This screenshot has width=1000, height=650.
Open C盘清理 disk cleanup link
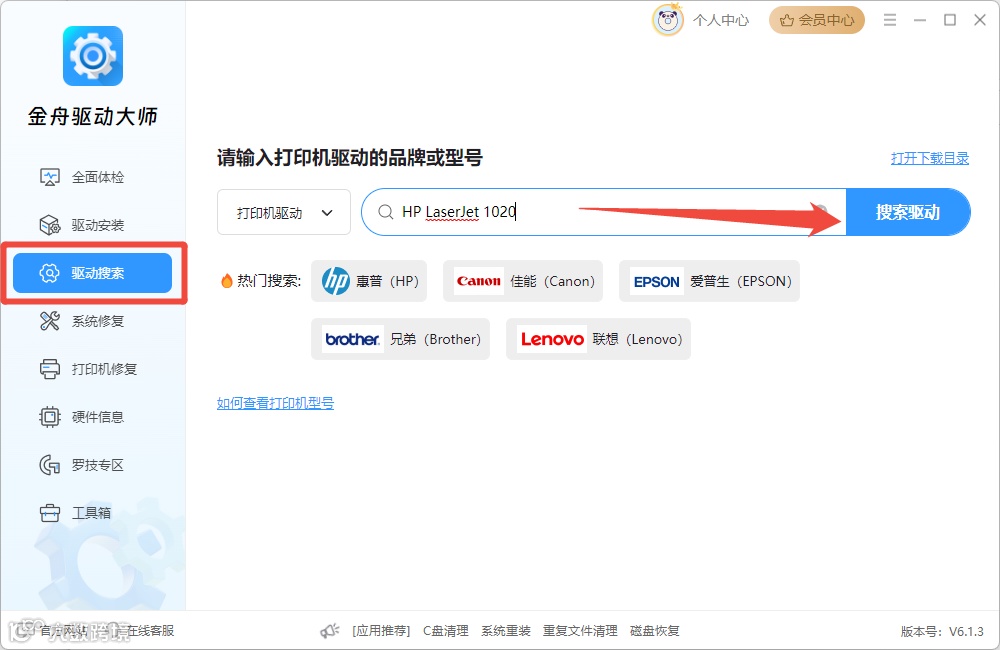(446, 631)
